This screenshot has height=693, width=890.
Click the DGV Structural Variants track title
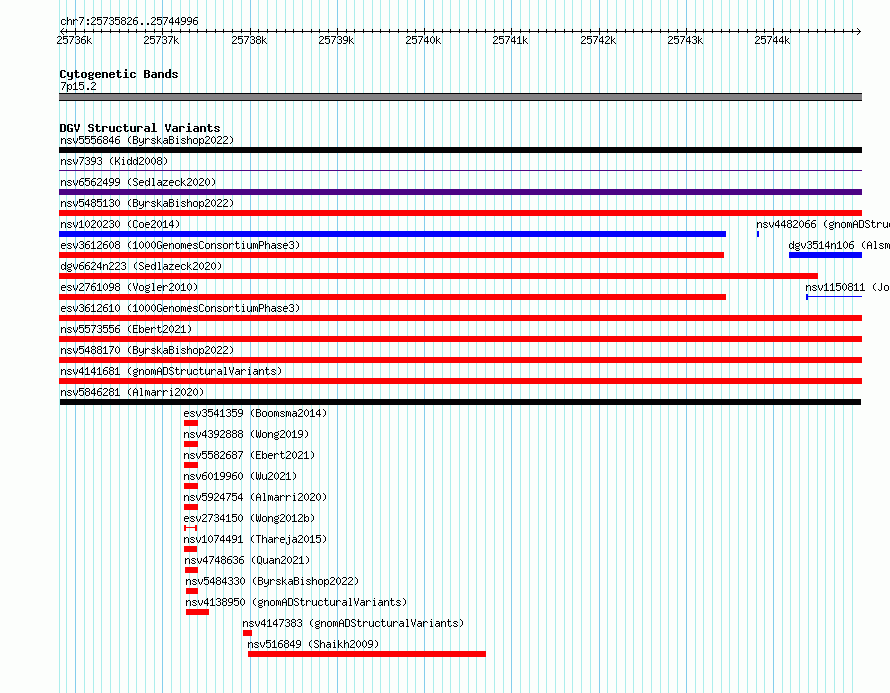[140, 128]
